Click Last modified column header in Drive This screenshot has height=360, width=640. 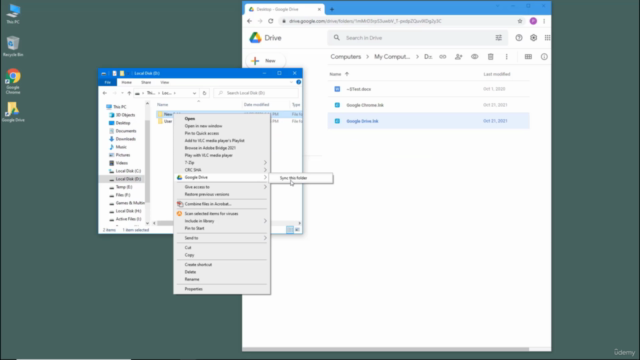497,74
